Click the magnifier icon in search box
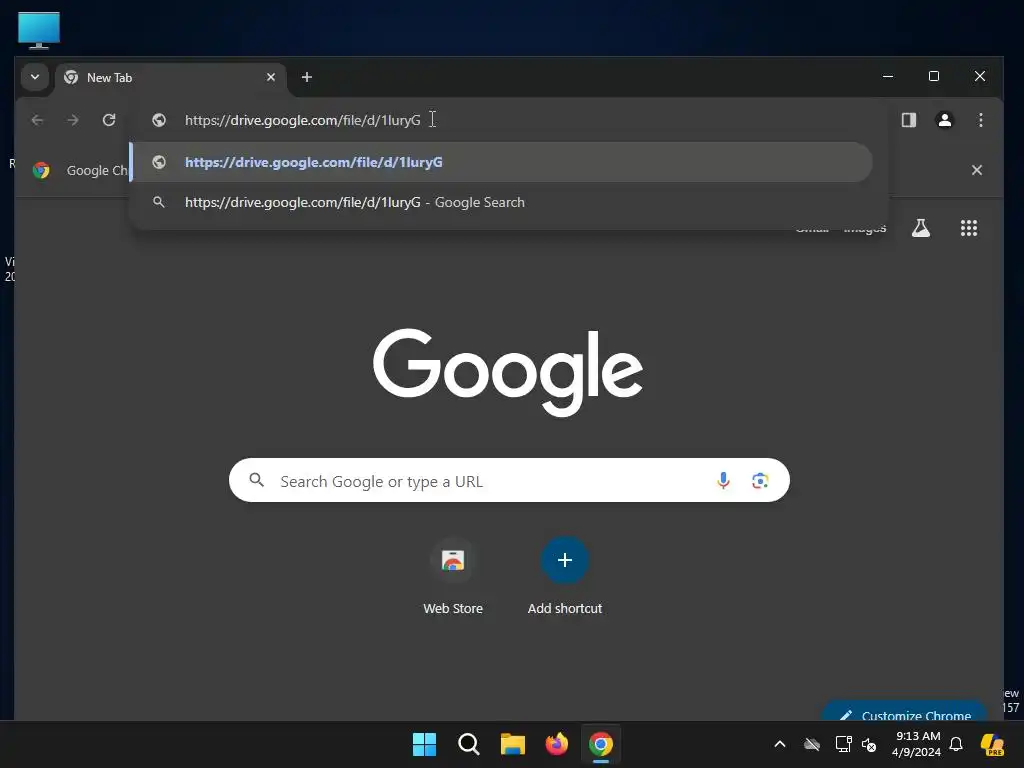This screenshot has width=1024, height=768. point(257,481)
